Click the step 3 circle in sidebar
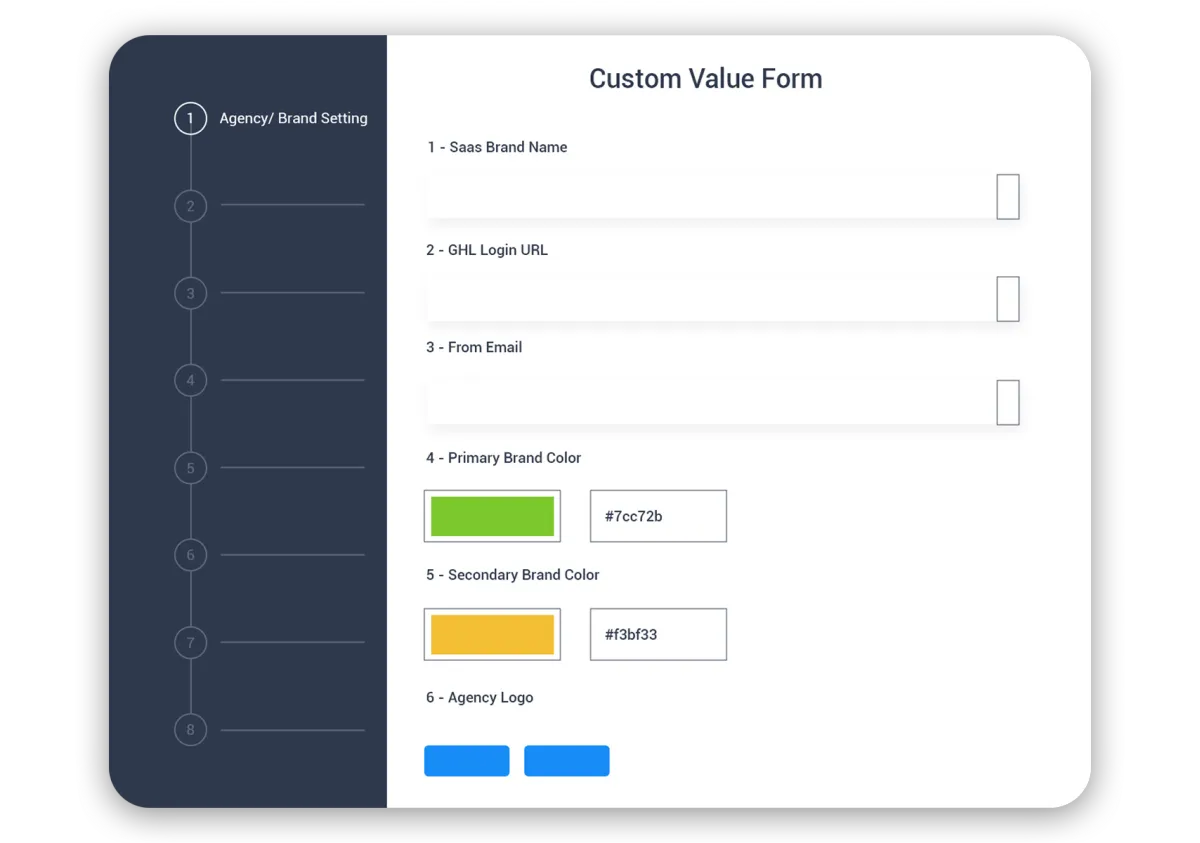The width and height of the screenshot is (1200, 843). pyautogui.click(x=190, y=293)
